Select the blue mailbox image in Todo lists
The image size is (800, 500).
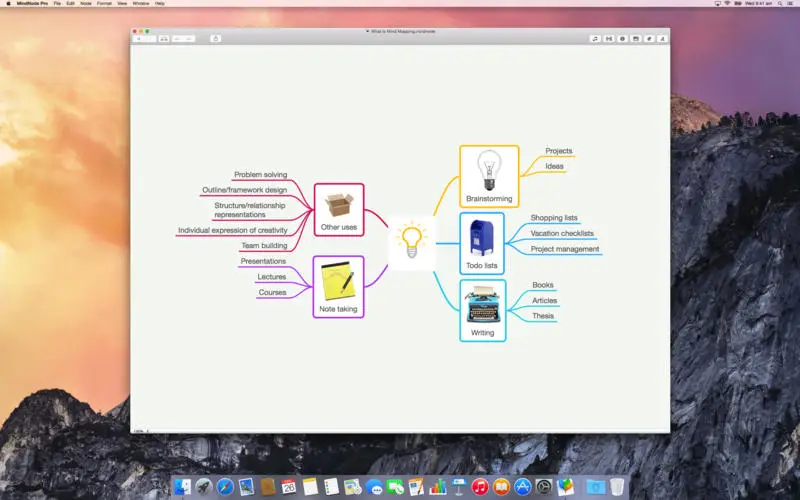[x=481, y=237]
